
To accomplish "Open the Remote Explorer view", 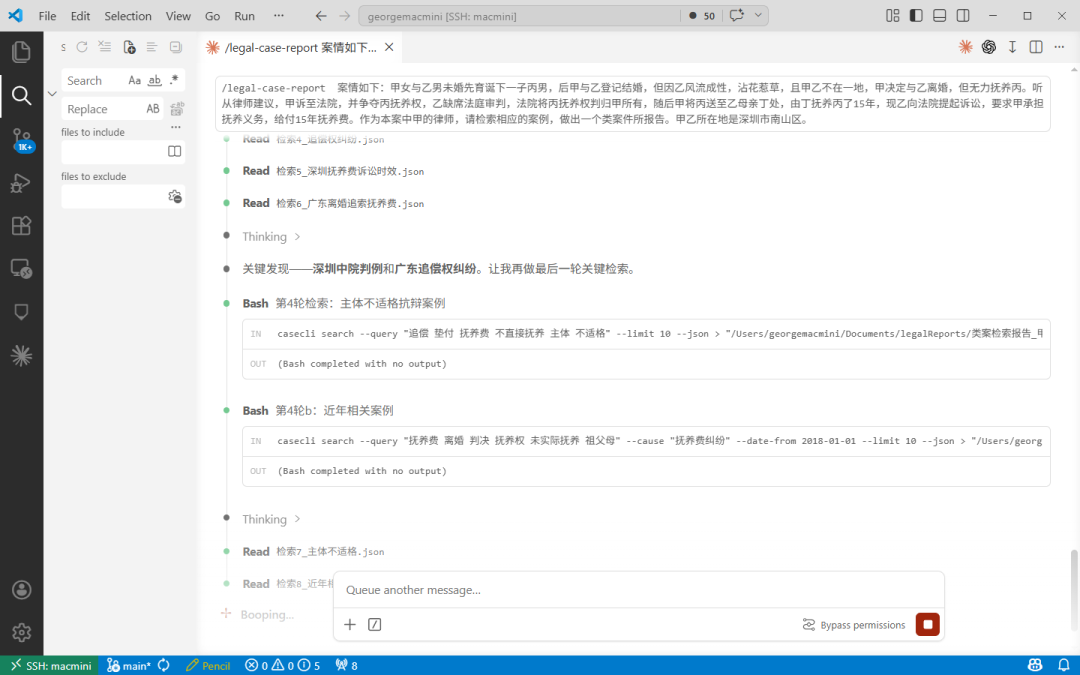I will coord(21,269).
